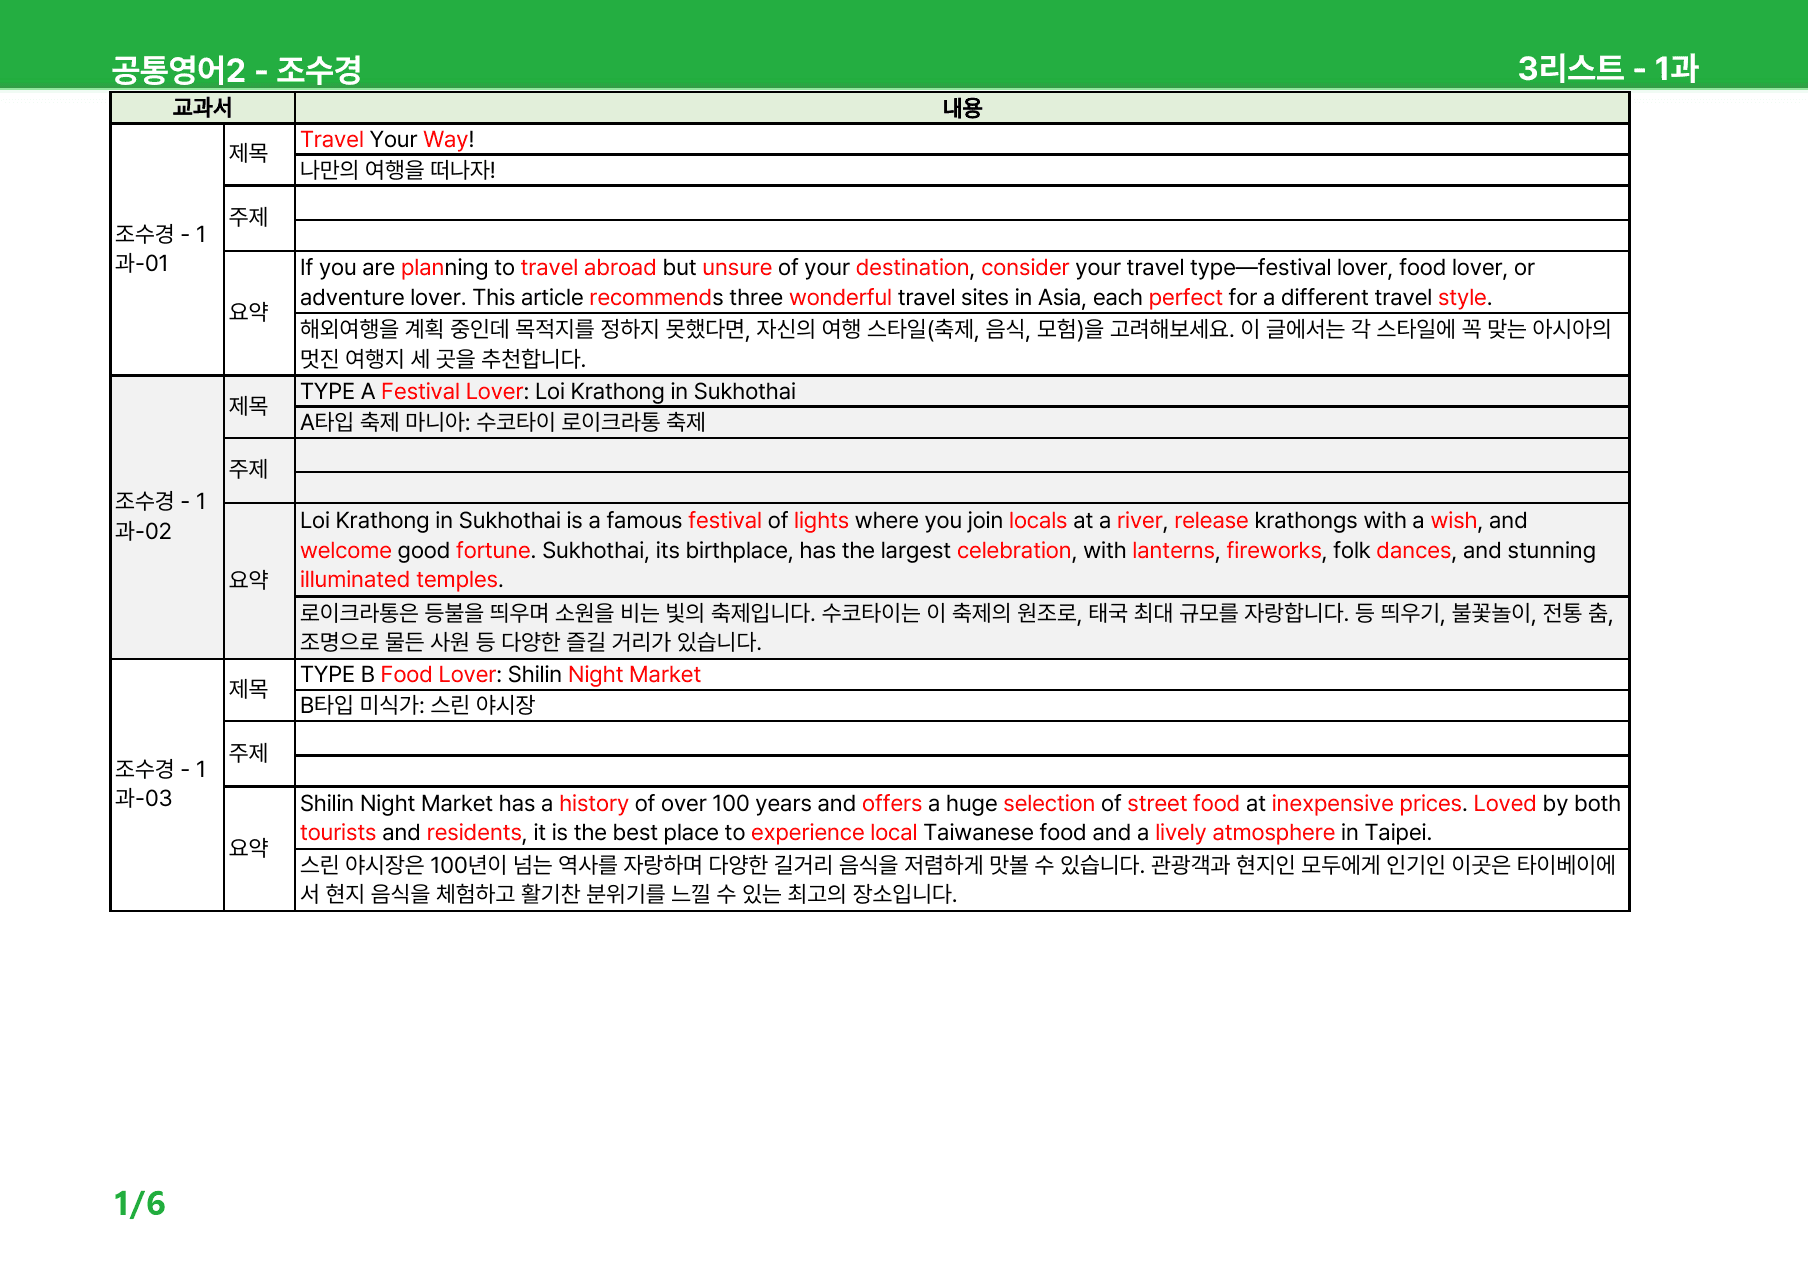Click the '나만의 여행을 떠나자!' translation cell
This screenshot has height=1278, width=1809.
(962, 170)
